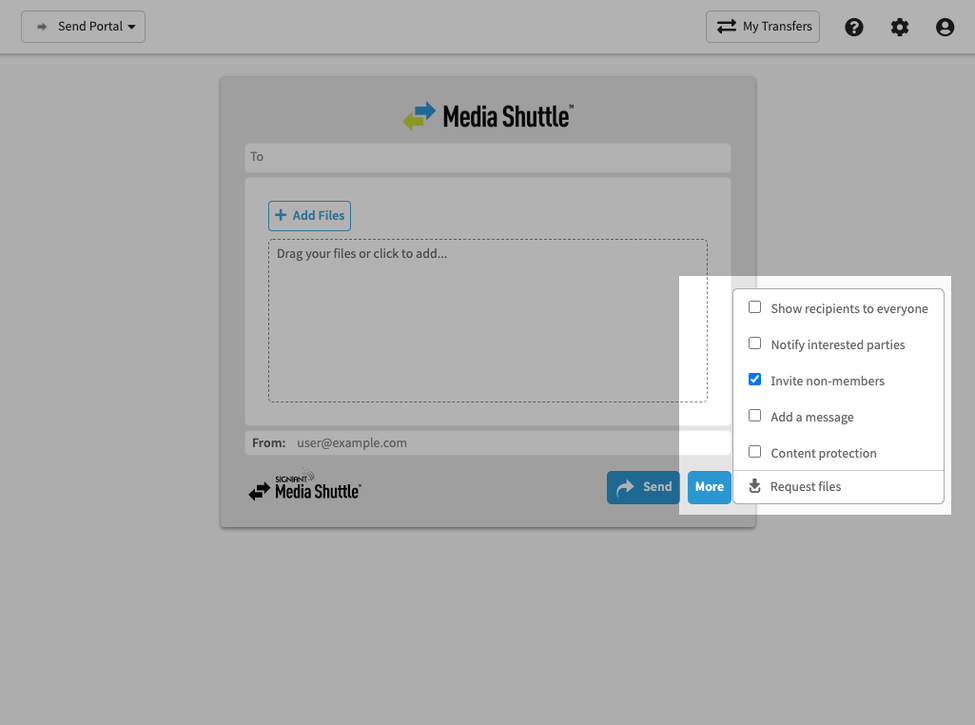The image size is (975, 725).
Task: Select Request files from the menu
Action: [805, 487]
